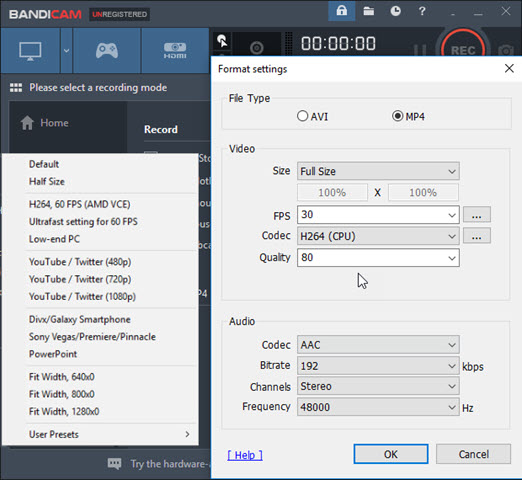522x480 pixels.
Task: Toggle the webcam overlay icon
Action: pos(257,48)
